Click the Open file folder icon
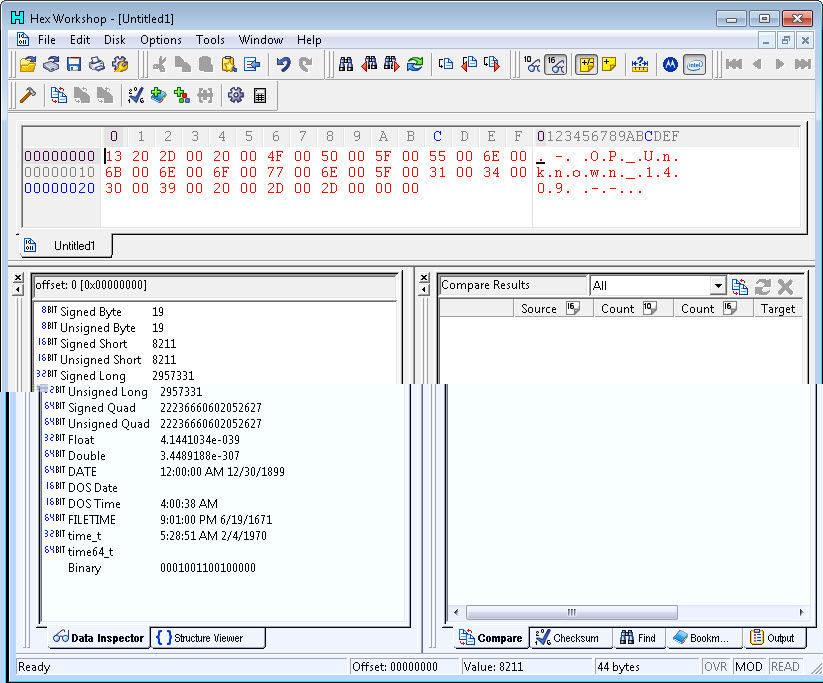 click(x=28, y=64)
